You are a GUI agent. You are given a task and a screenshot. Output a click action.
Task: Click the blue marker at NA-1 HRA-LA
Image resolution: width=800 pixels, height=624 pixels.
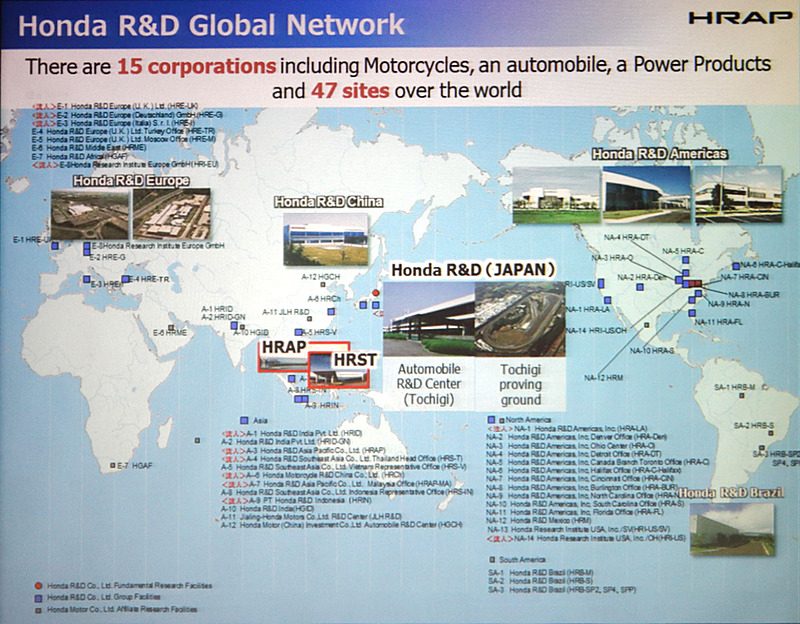(608, 301)
